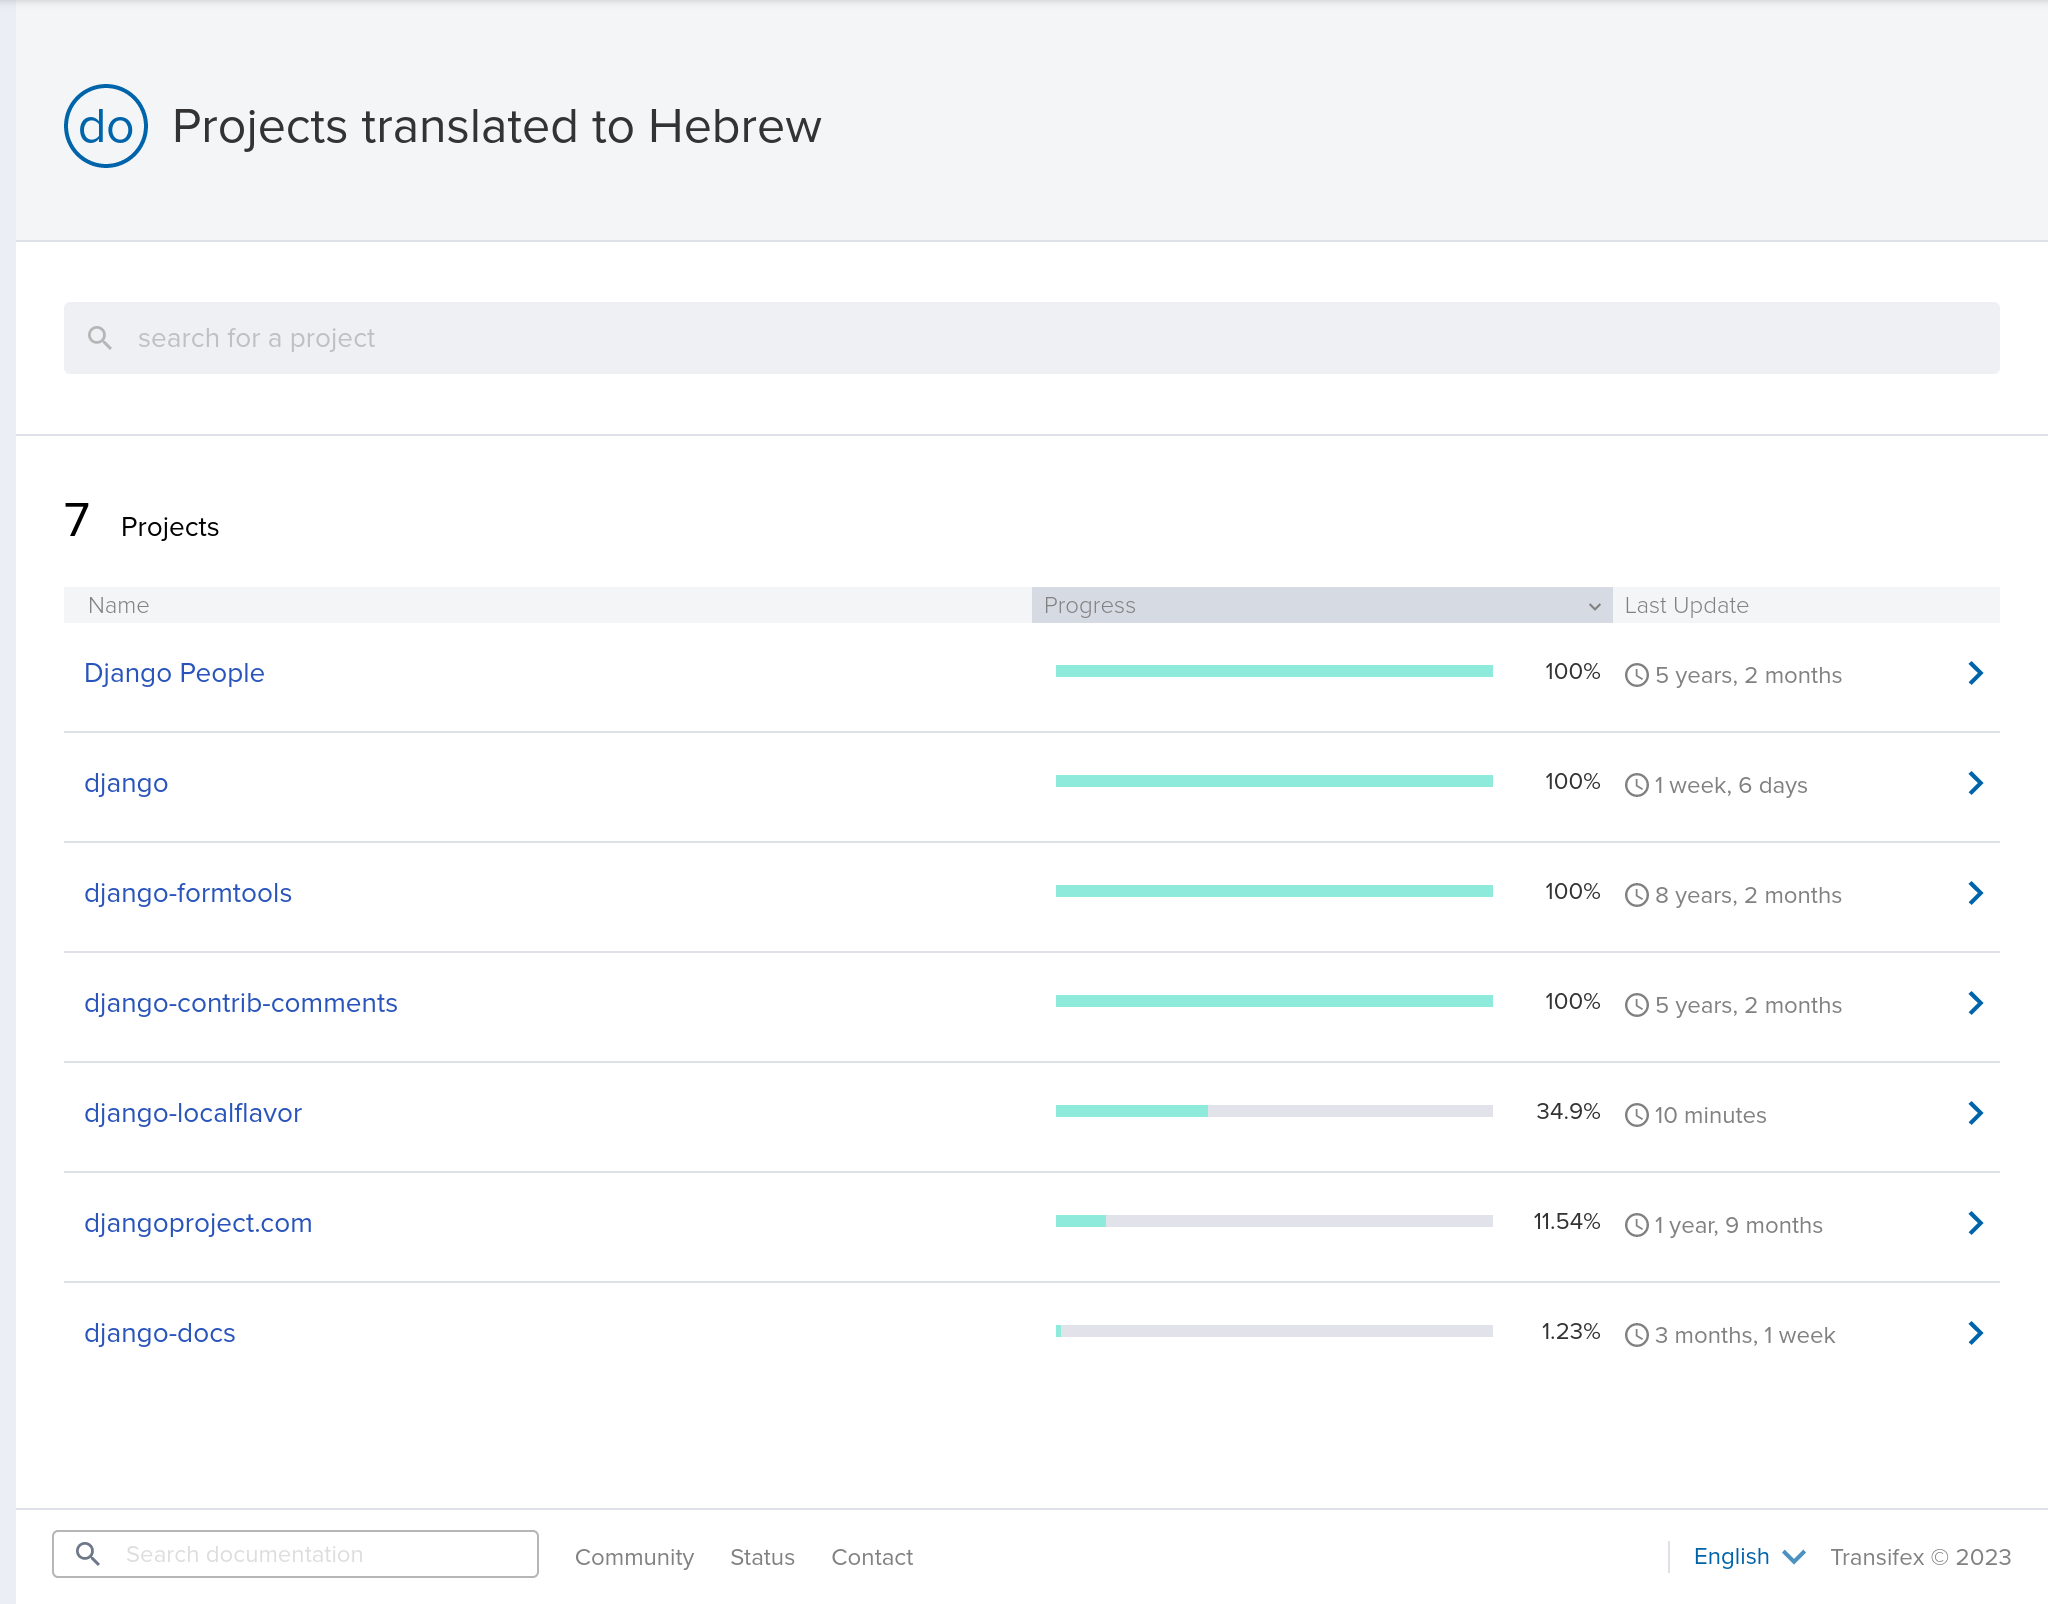Open django-docs via its right chevron

(x=1975, y=1333)
